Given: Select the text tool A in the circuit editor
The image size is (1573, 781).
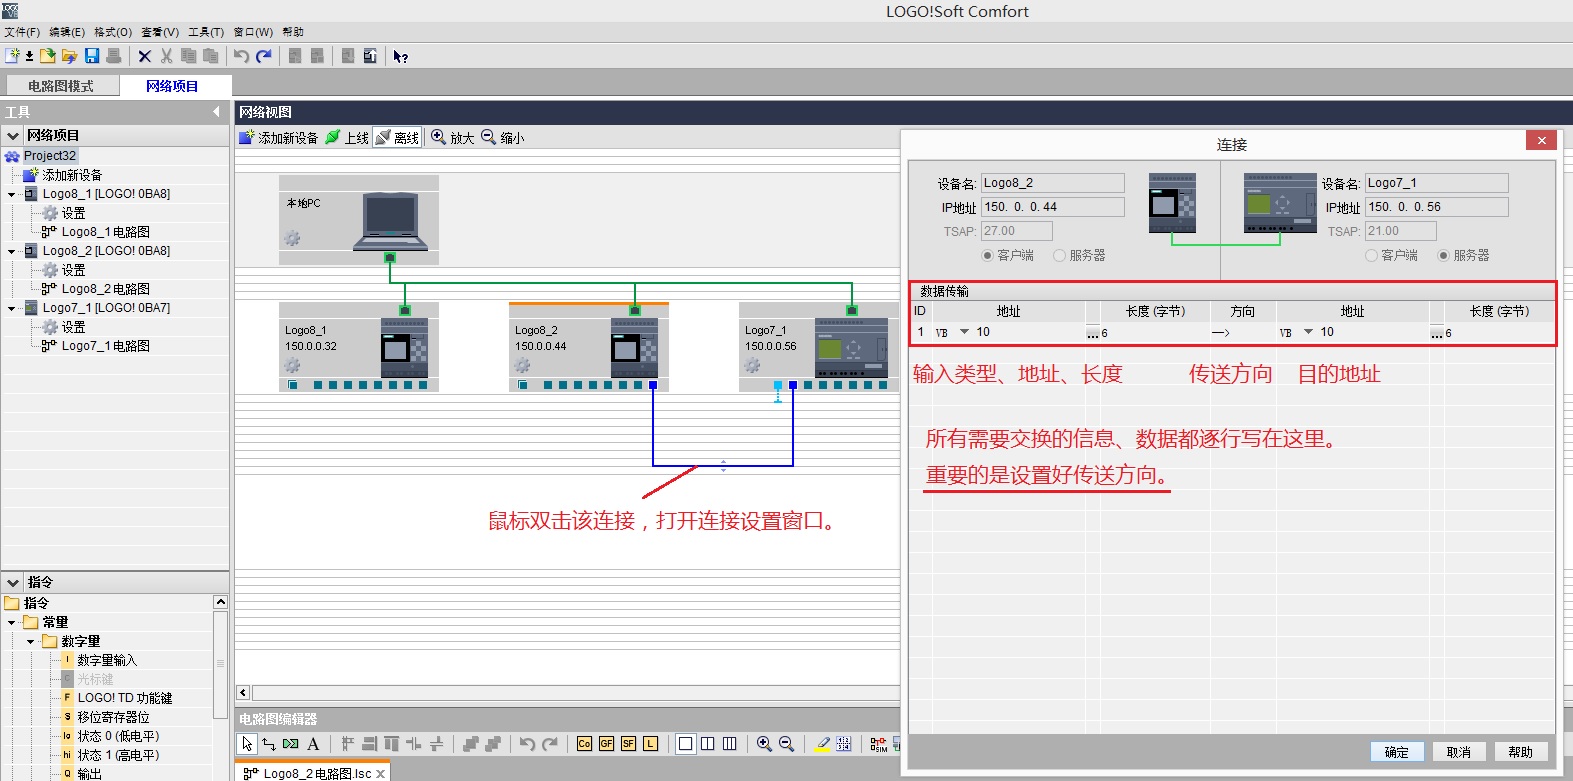Looking at the screenshot, I should pos(313,744).
